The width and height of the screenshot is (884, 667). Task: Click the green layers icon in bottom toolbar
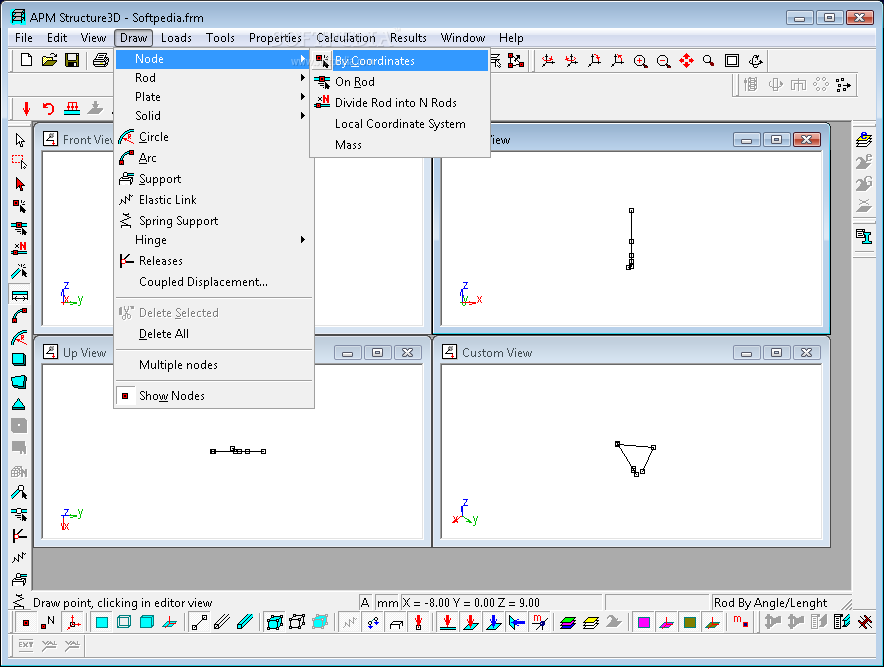point(568,622)
